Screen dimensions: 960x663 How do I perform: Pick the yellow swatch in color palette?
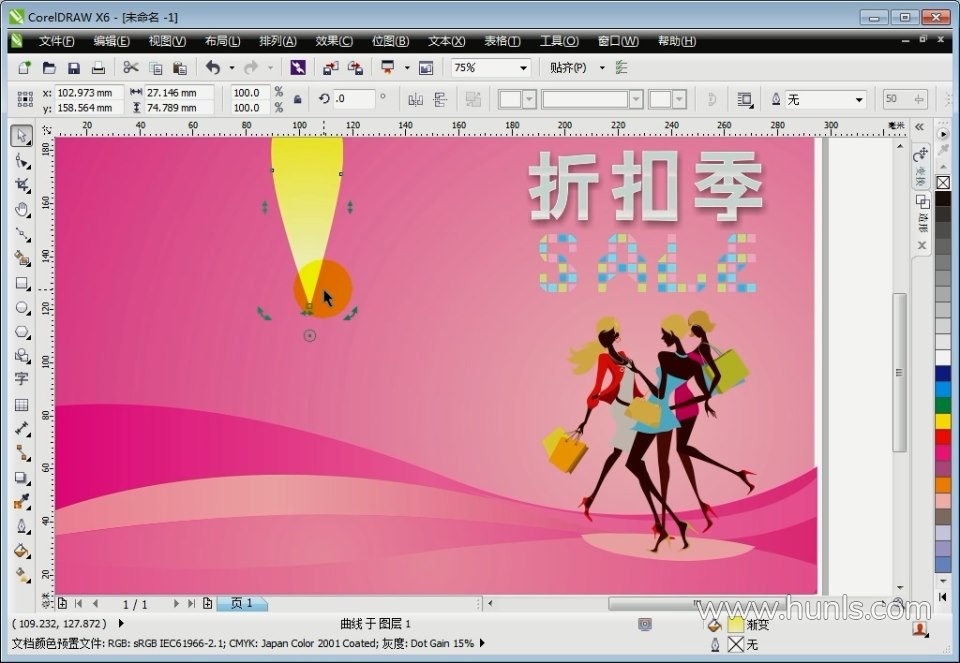pyautogui.click(x=943, y=421)
